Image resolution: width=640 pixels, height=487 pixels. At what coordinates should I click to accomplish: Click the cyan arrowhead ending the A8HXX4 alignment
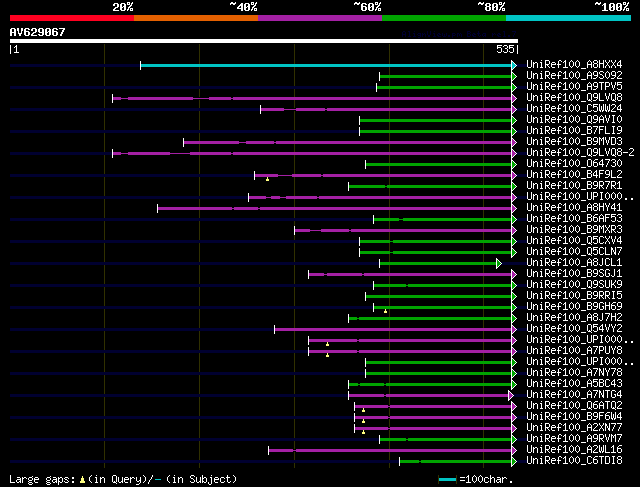tap(514, 65)
